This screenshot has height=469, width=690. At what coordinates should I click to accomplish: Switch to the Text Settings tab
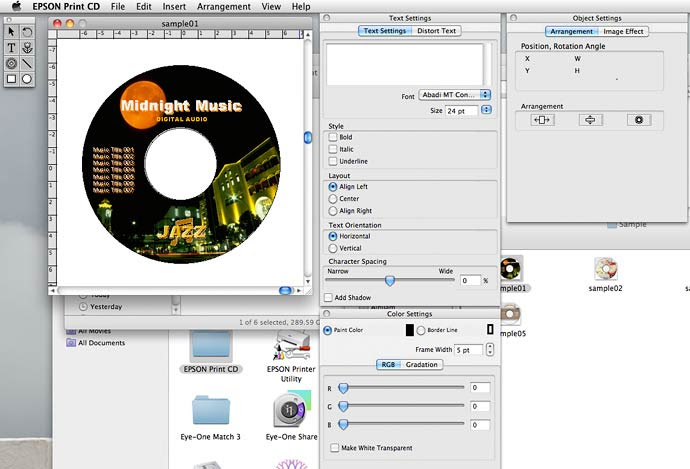385,31
